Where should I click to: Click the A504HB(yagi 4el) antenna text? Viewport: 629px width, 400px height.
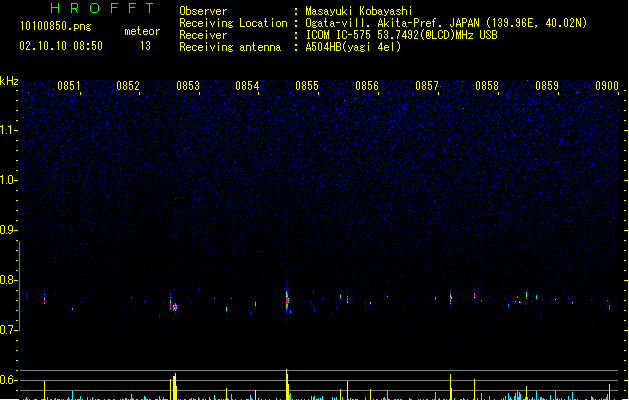353,47
